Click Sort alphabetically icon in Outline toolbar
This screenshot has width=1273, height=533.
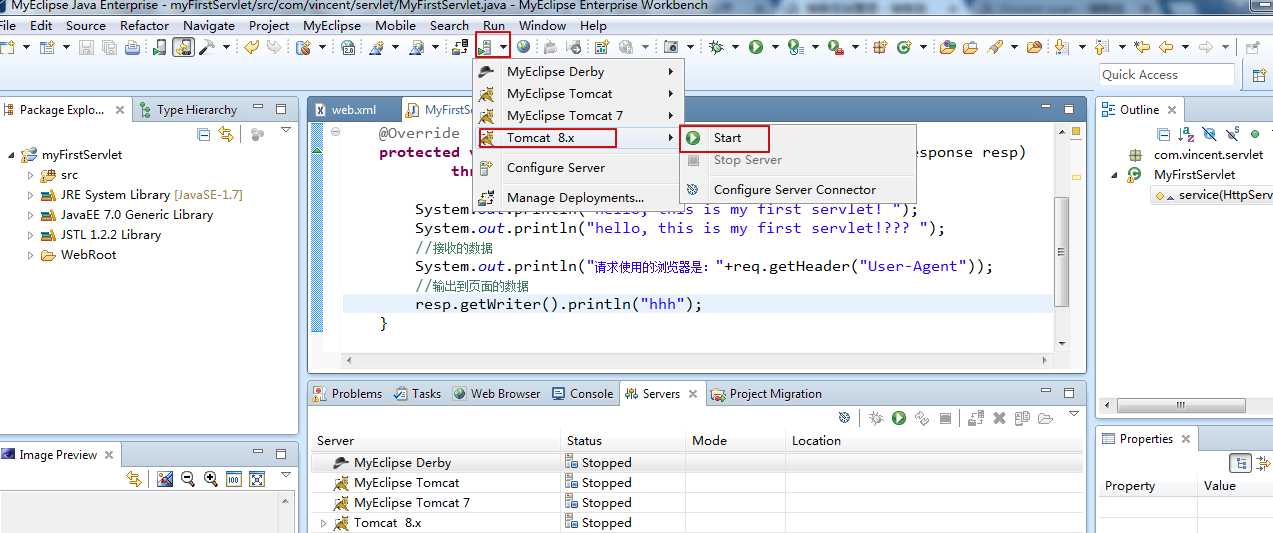[x=1186, y=134]
